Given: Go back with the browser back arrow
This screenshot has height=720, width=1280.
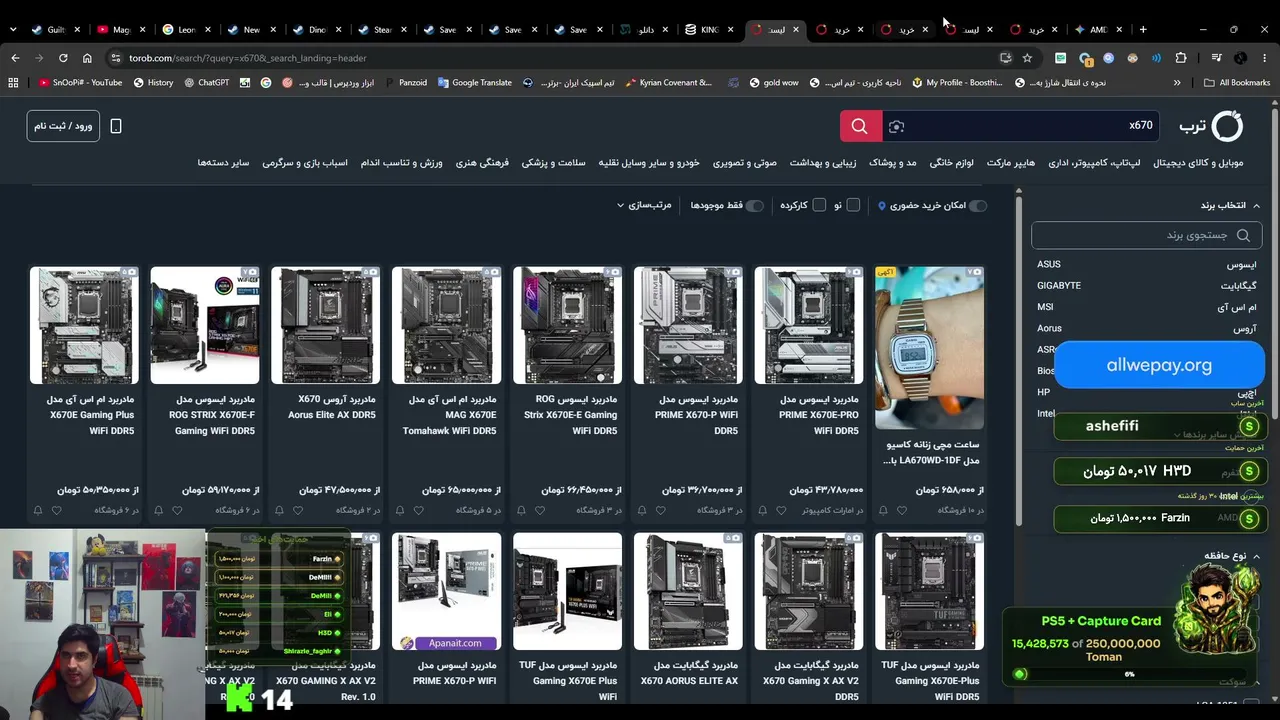Looking at the screenshot, I should point(15,58).
